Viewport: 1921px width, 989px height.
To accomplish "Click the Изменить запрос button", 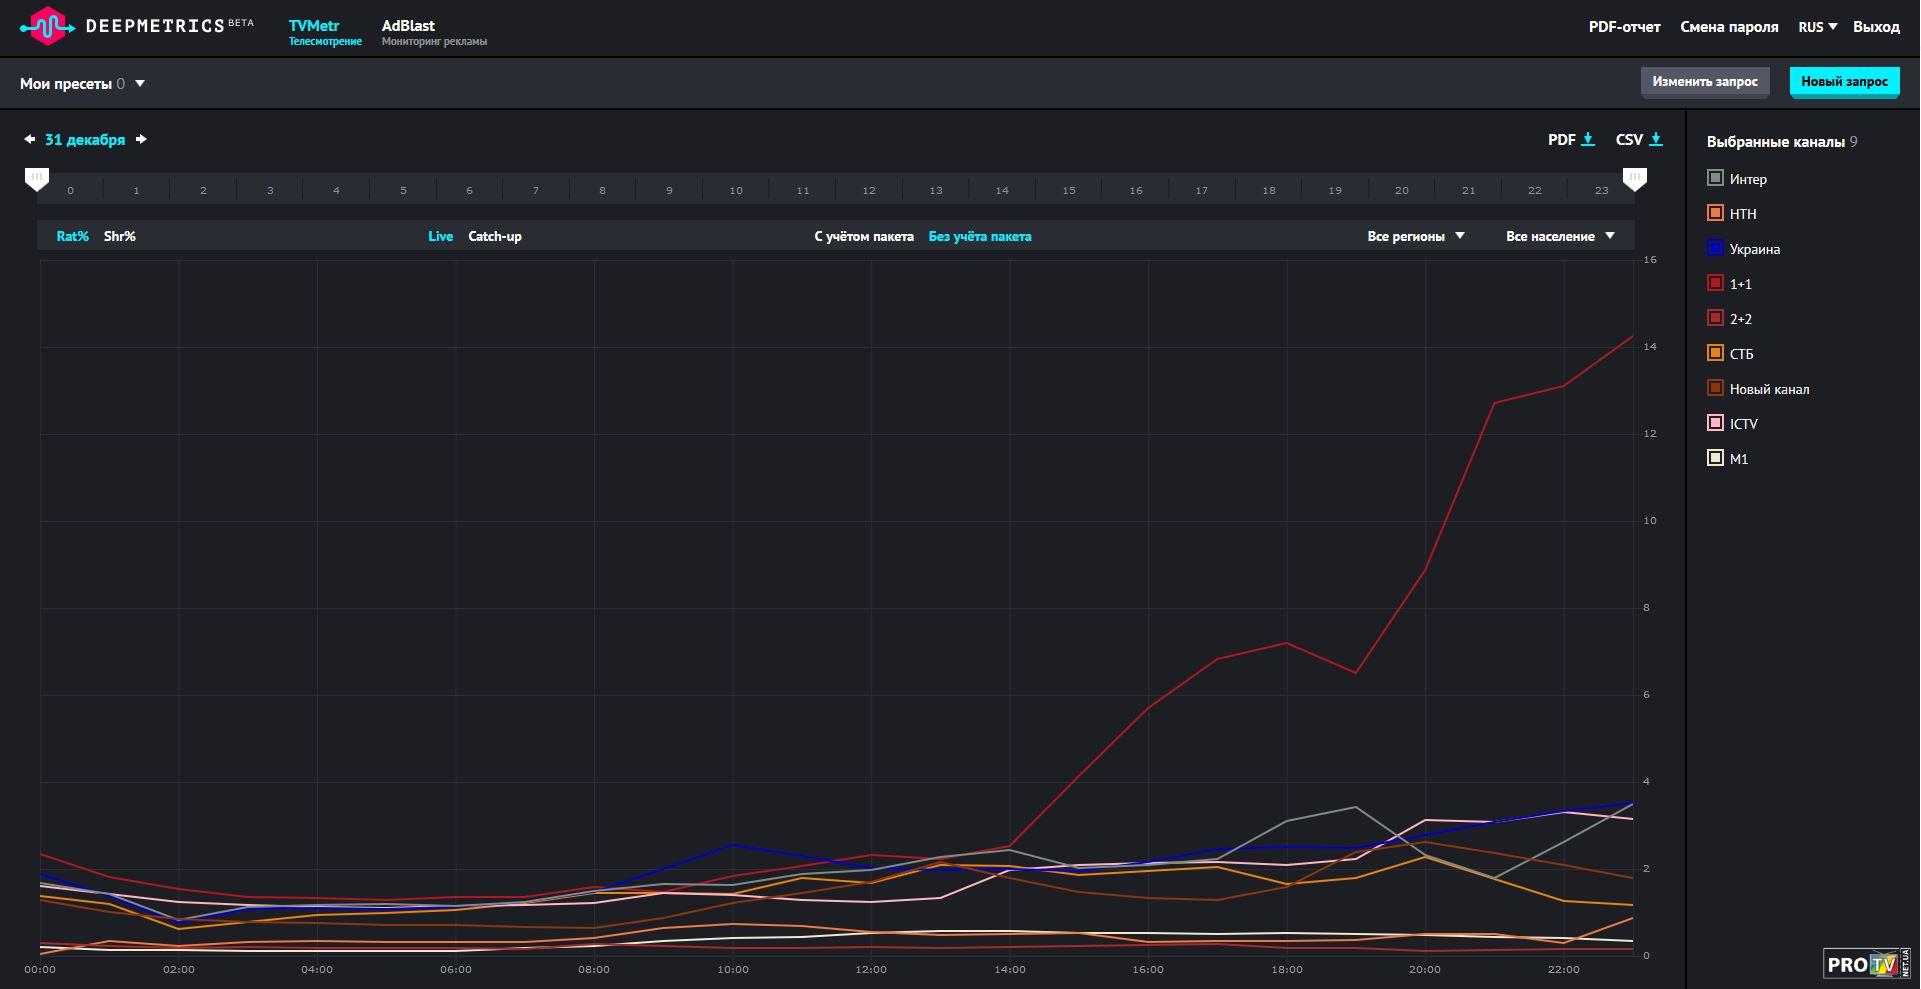I will click(1704, 82).
